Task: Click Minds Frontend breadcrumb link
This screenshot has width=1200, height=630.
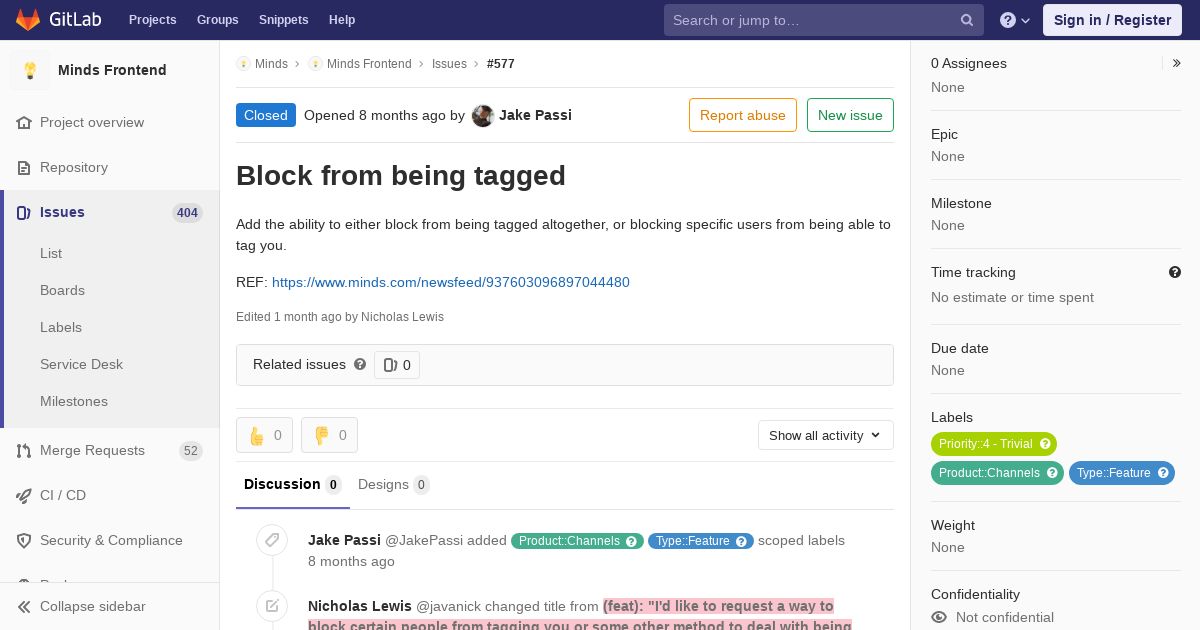Action: click(369, 64)
